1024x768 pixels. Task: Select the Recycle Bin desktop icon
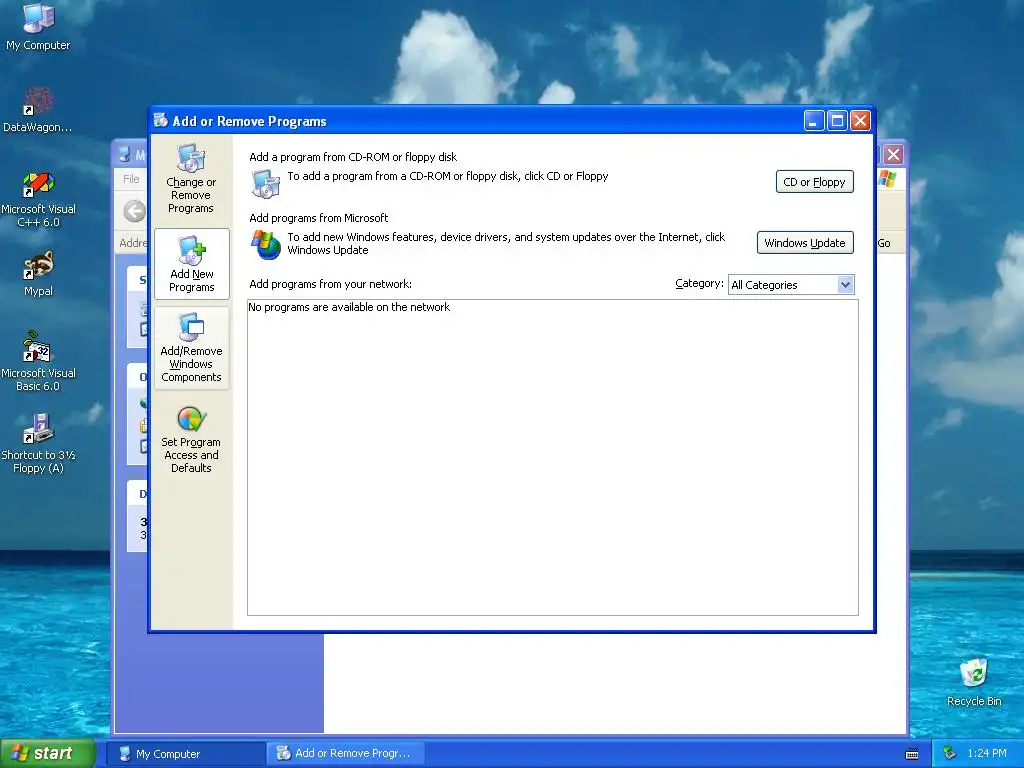point(974,682)
